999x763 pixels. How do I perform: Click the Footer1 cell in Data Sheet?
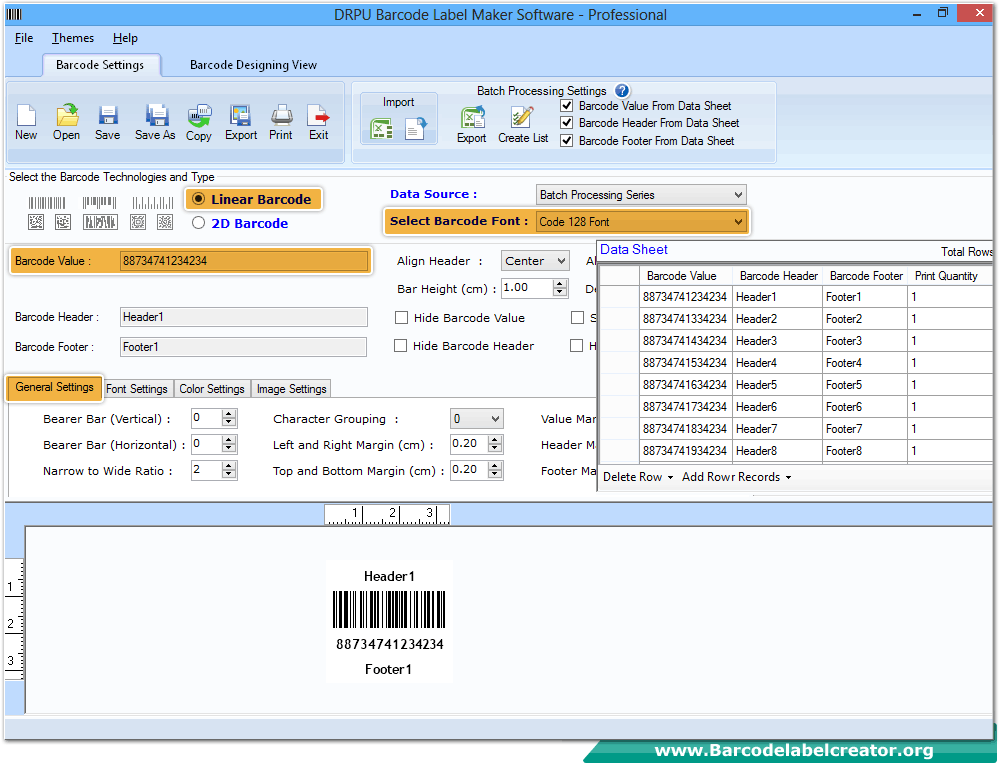pyautogui.click(x=865, y=297)
